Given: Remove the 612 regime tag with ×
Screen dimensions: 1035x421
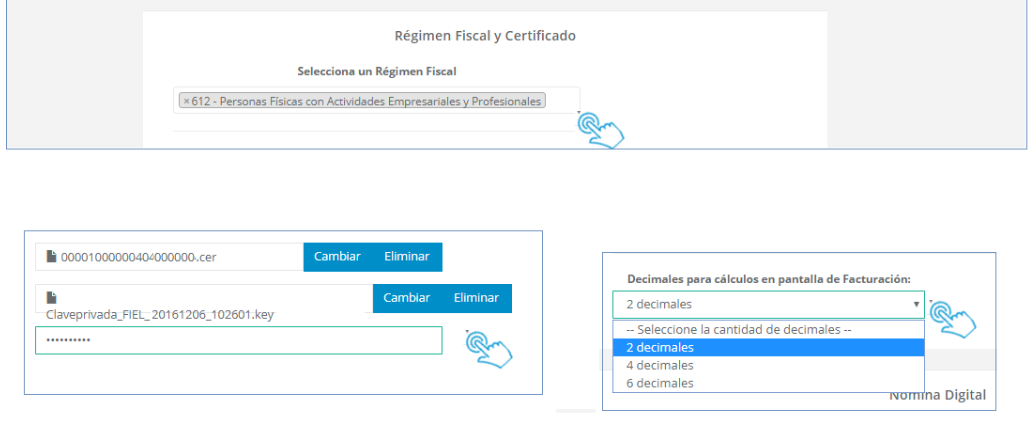Looking at the screenshot, I should click(x=186, y=101).
